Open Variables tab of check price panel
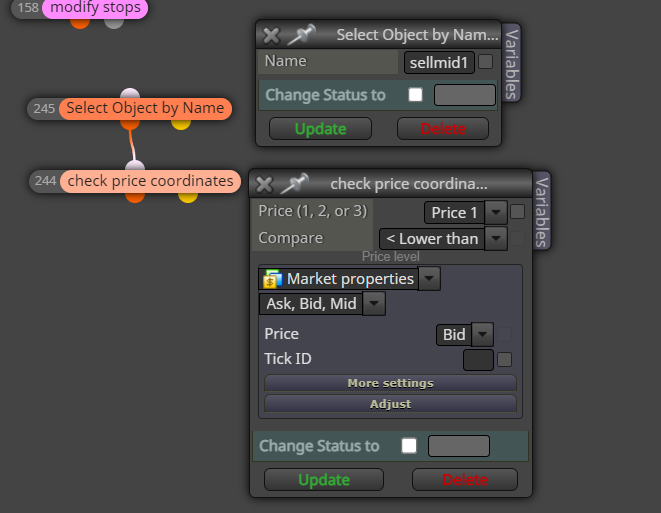The width and height of the screenshot is (661, 513). tap(541, 211)
